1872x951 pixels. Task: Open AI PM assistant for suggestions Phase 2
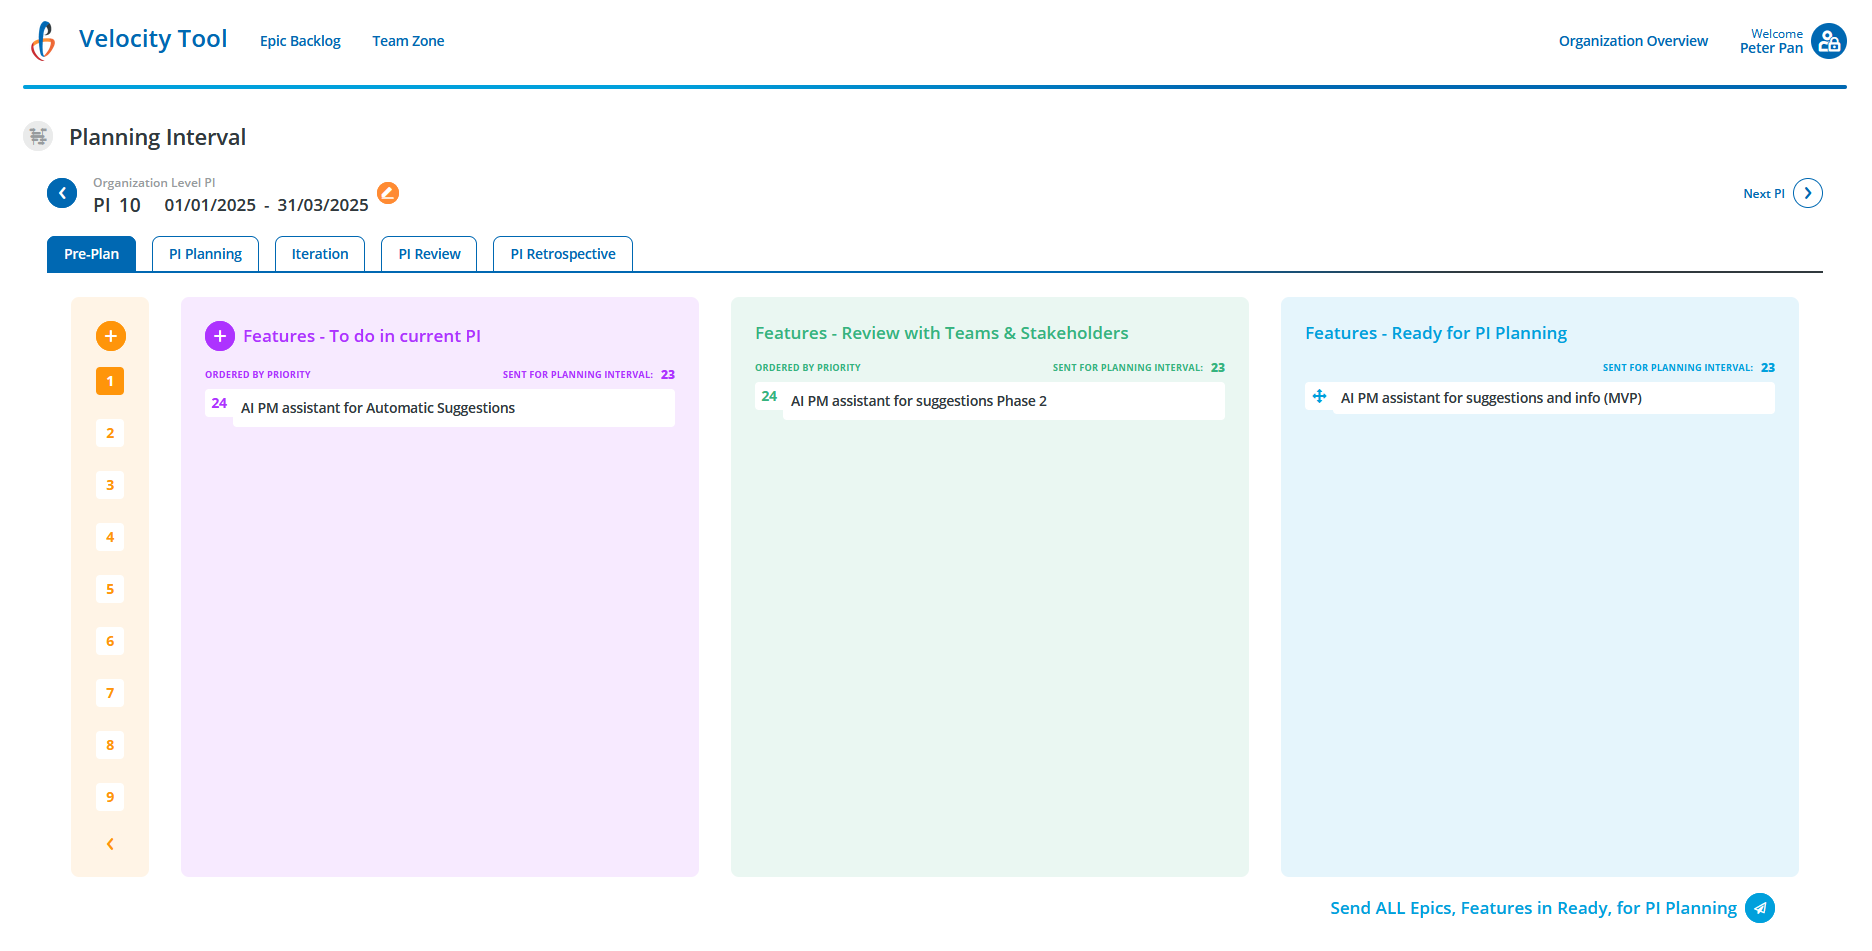coord(1004,401)
